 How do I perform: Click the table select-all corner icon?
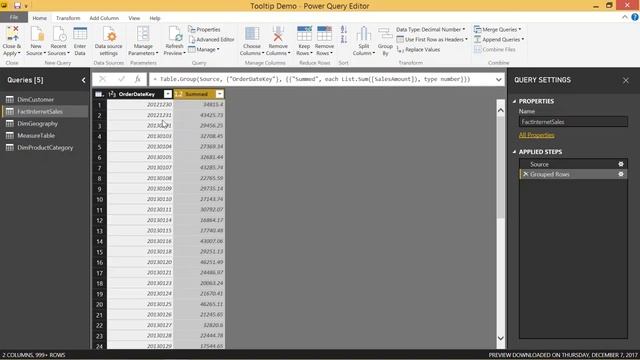(99, 94)
